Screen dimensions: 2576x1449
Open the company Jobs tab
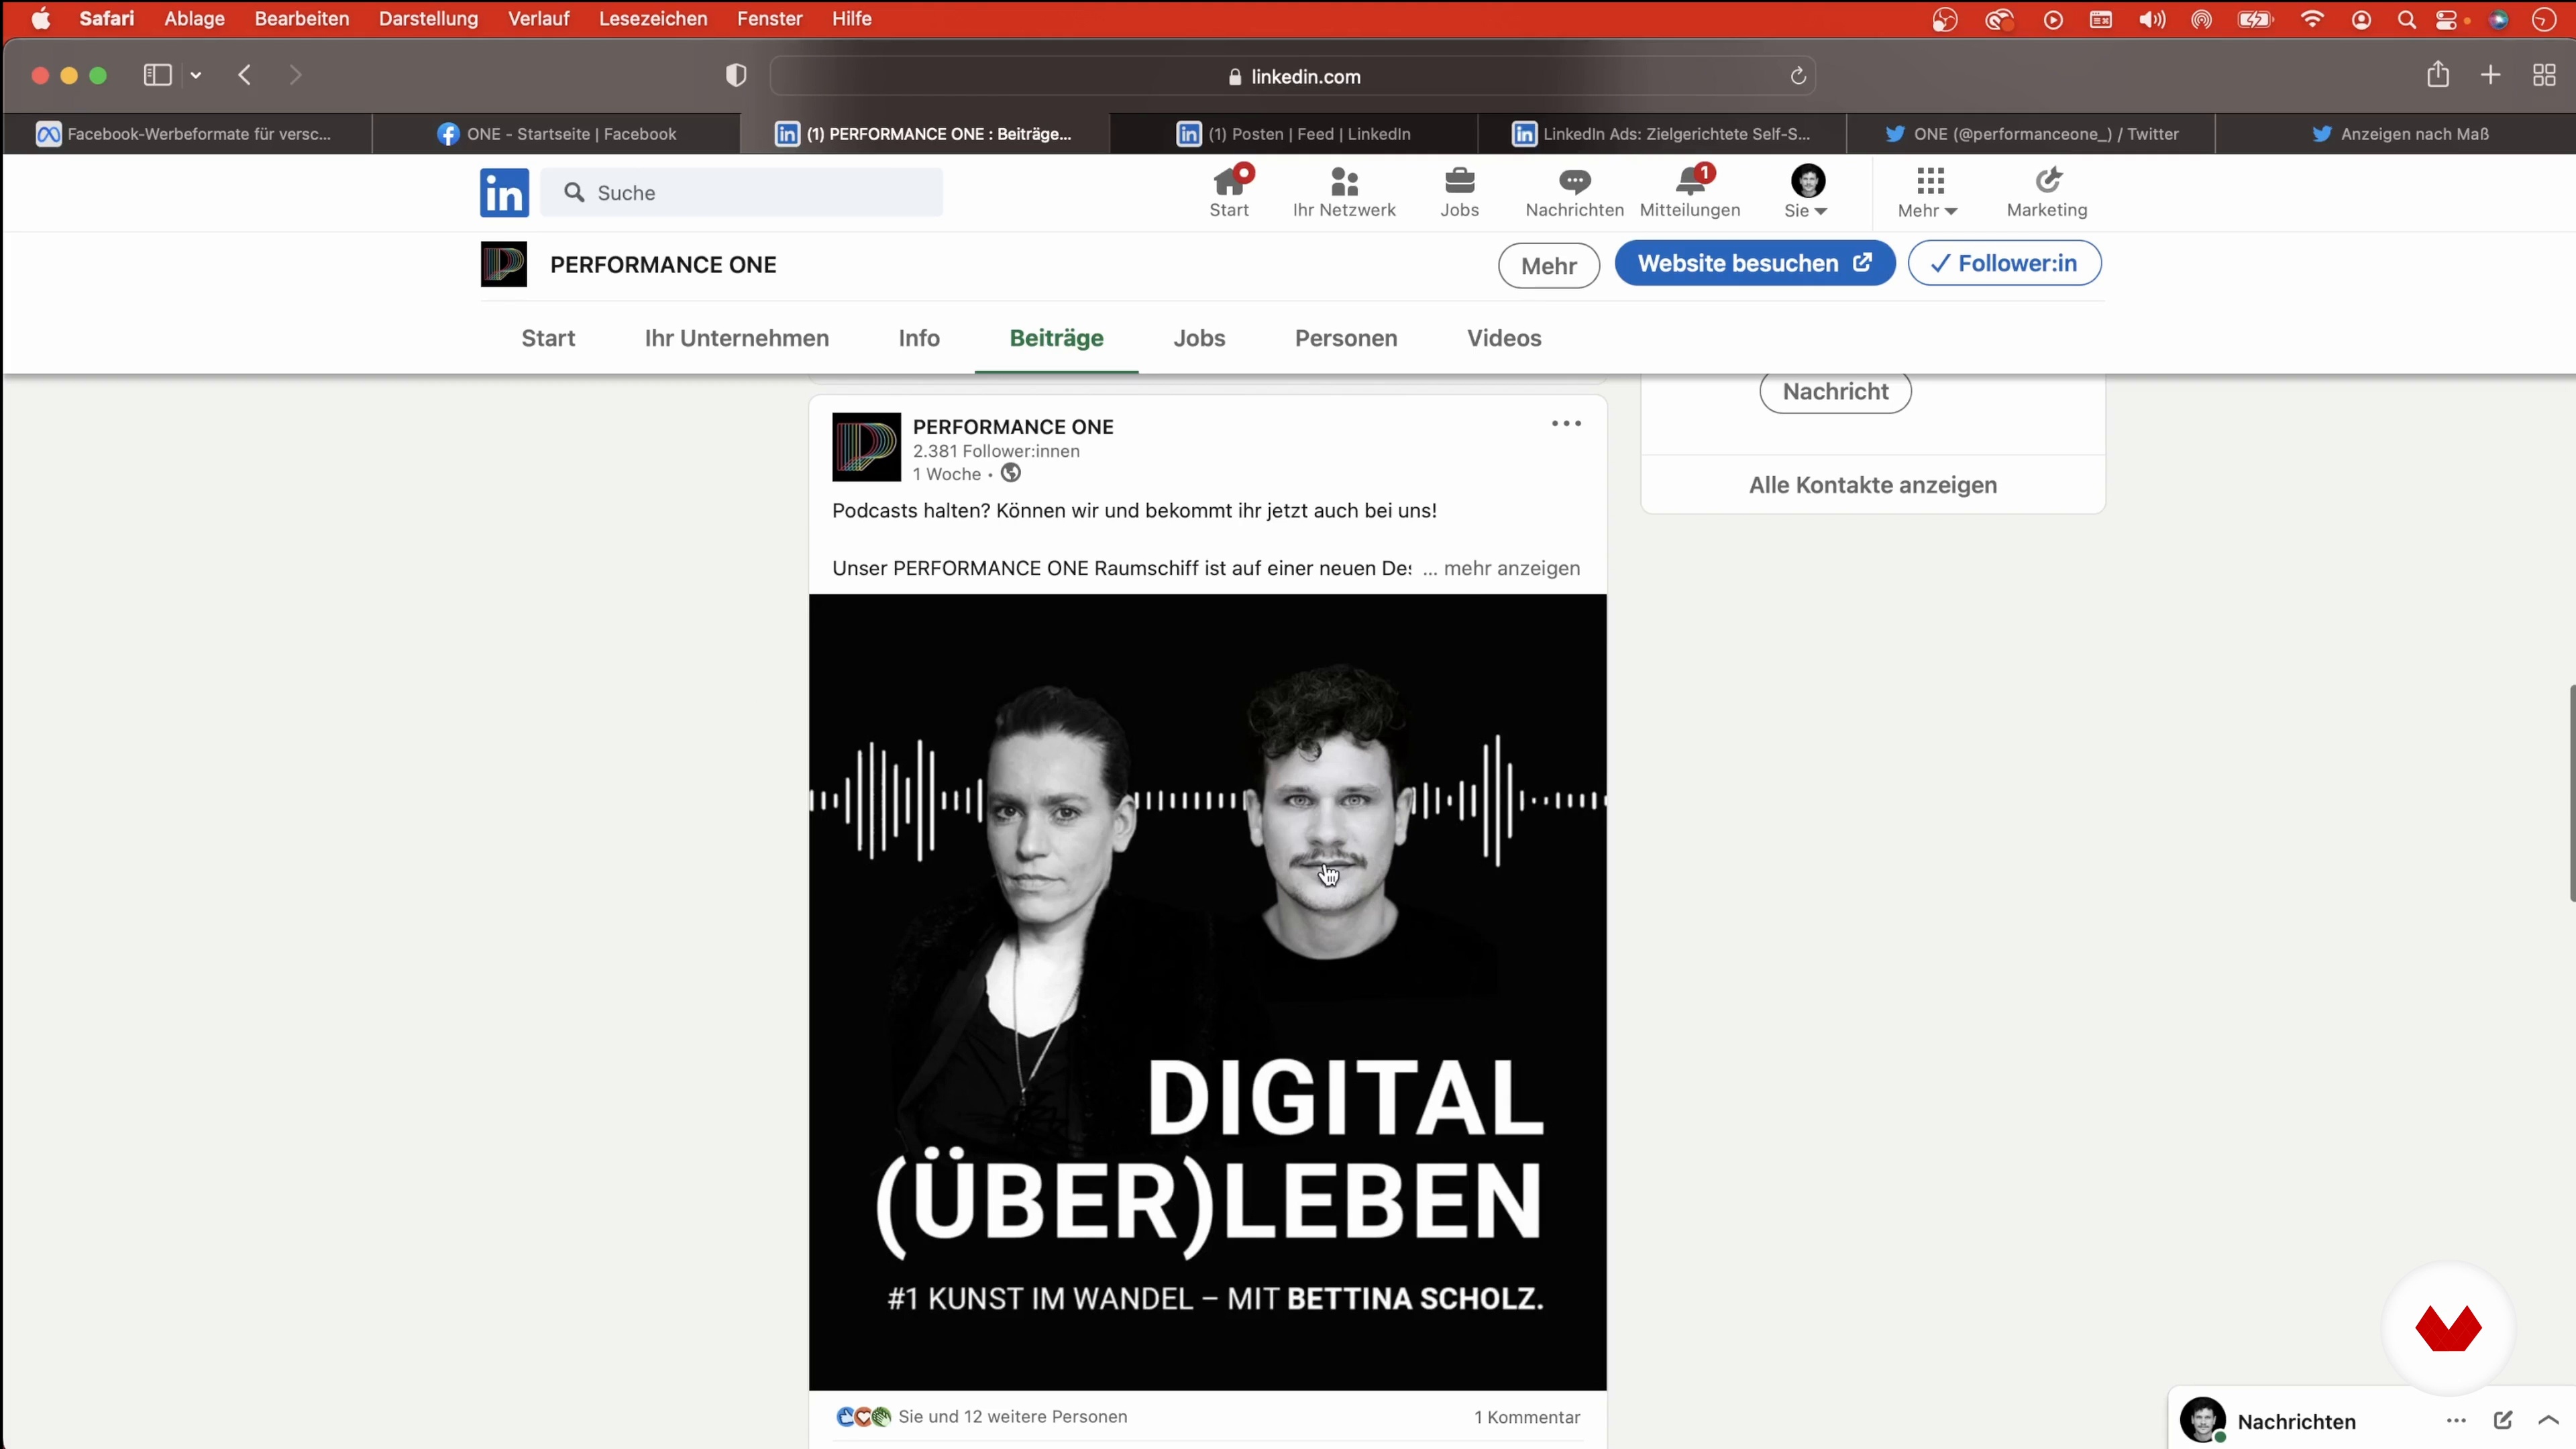click(1199, 338)
